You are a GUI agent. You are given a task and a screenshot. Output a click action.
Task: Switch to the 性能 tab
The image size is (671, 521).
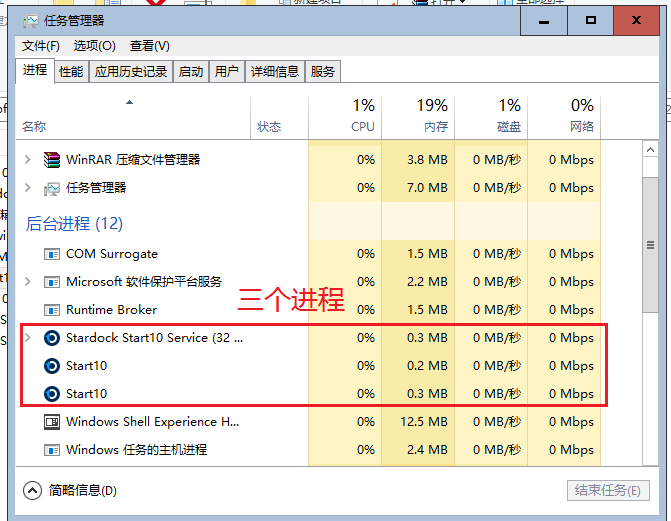(71, 71)
